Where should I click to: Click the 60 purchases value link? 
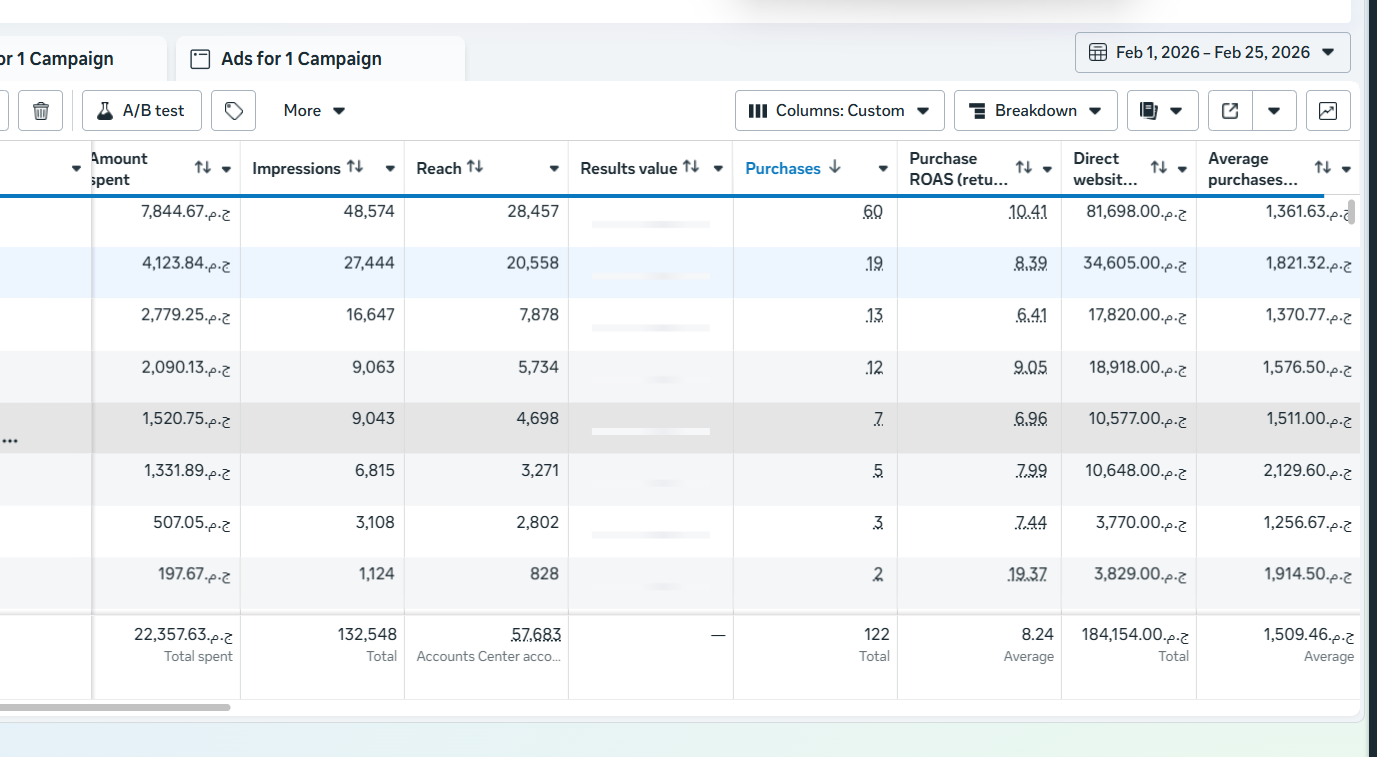click(873, 212)
